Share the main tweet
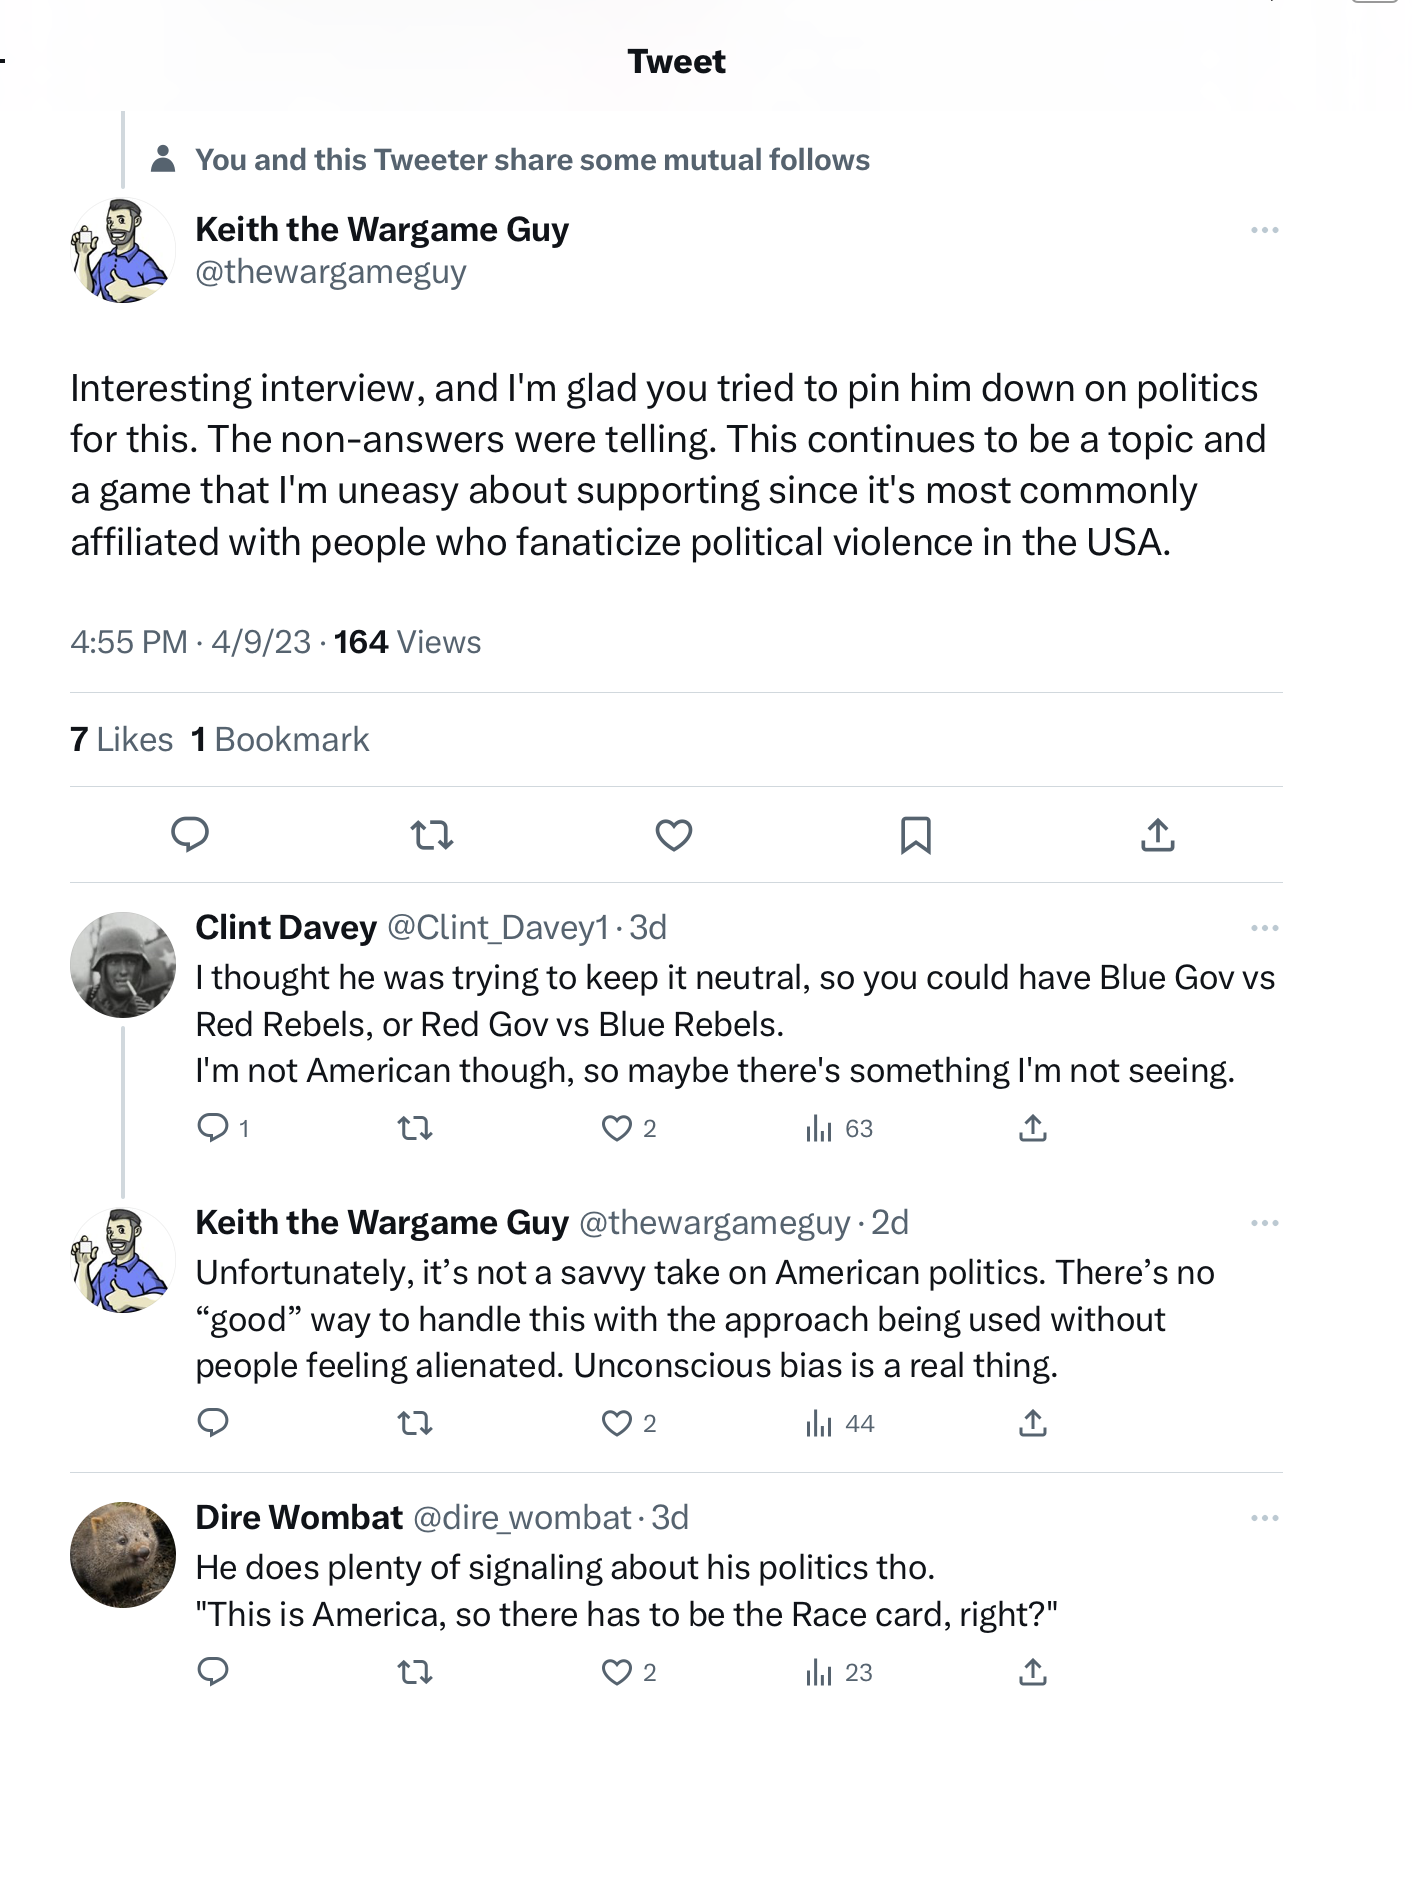1414x1885 pixels. coord(1157,834)
